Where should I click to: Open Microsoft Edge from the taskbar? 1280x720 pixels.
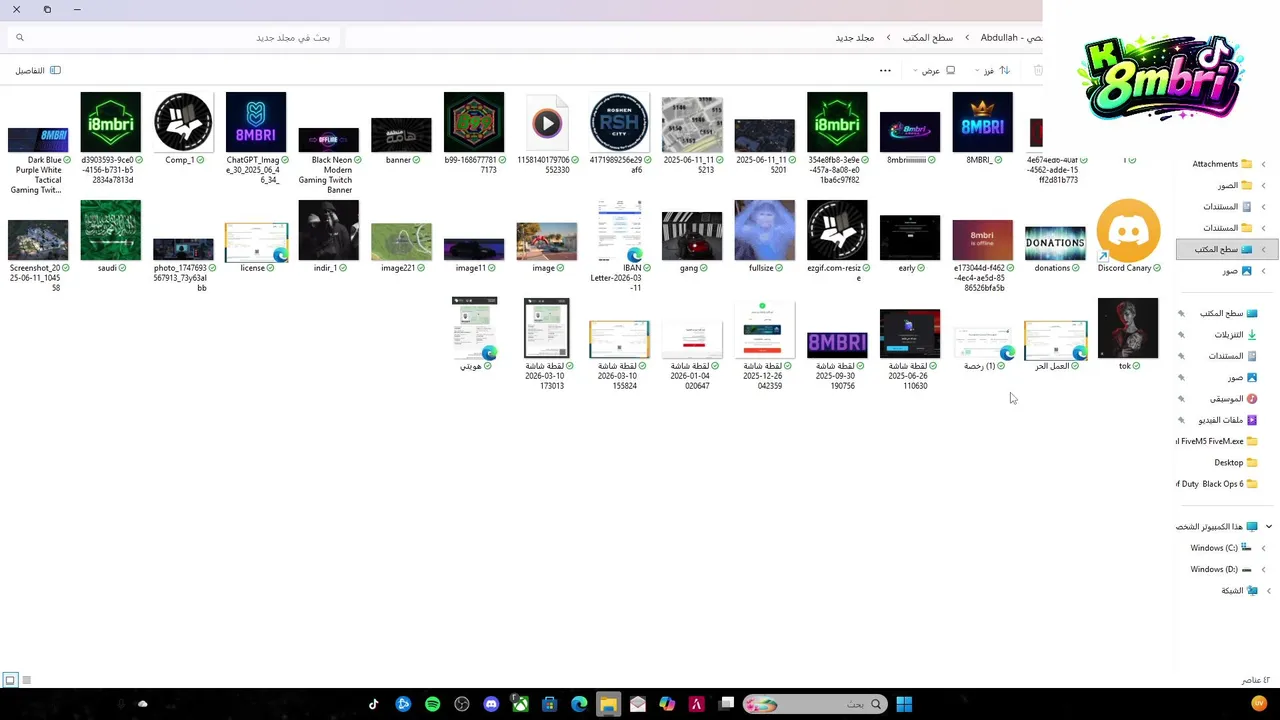579,704
